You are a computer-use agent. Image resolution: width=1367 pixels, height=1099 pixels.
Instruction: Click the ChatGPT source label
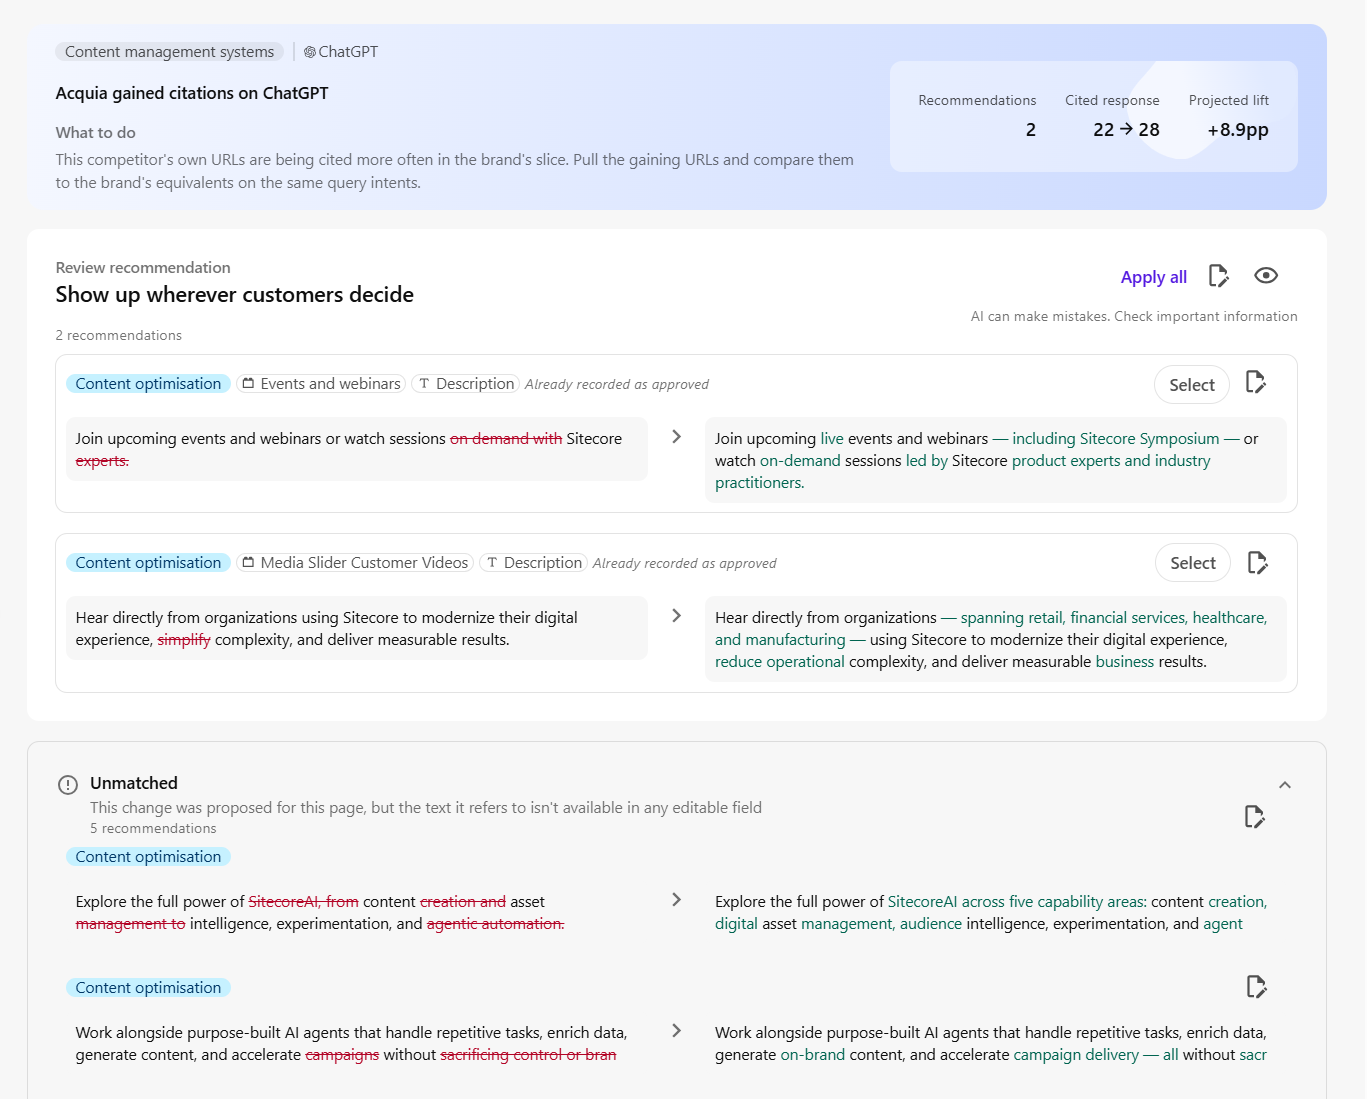341,52
